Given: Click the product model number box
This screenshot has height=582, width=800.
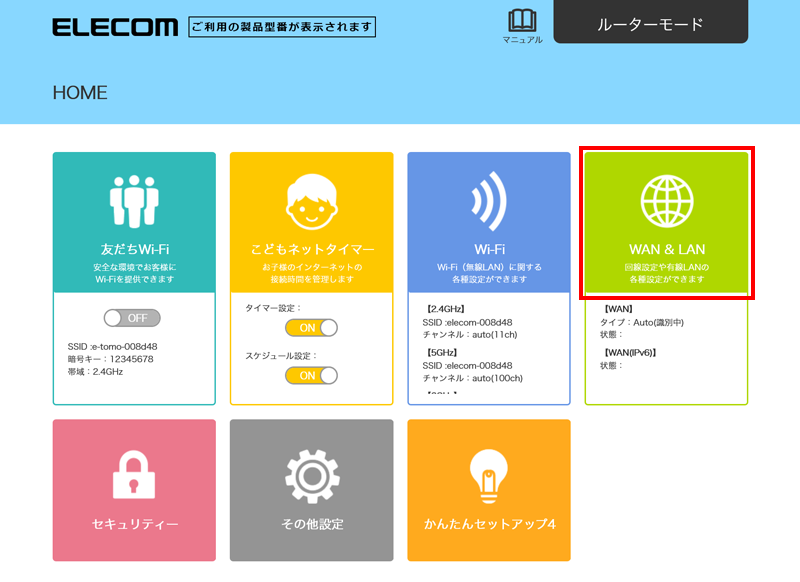Looking at the screenshot, I should (282, 27).
